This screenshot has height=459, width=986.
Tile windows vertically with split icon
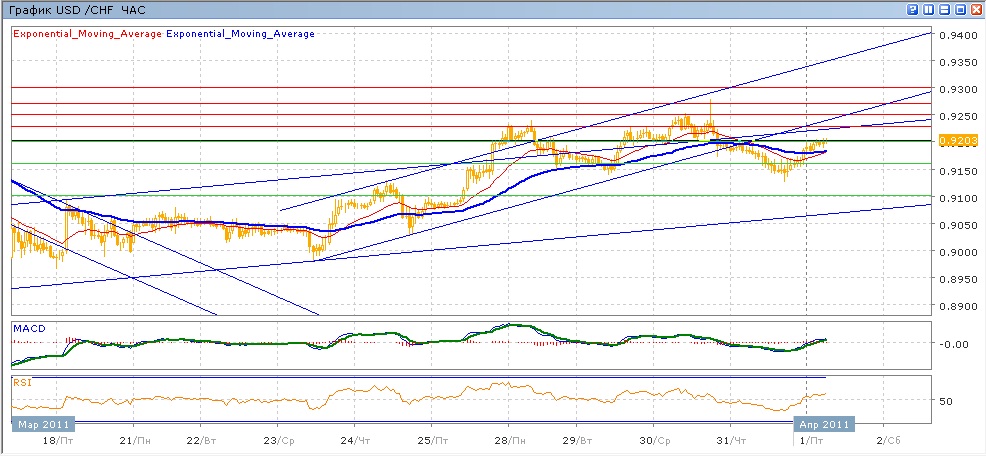[929, 9]
